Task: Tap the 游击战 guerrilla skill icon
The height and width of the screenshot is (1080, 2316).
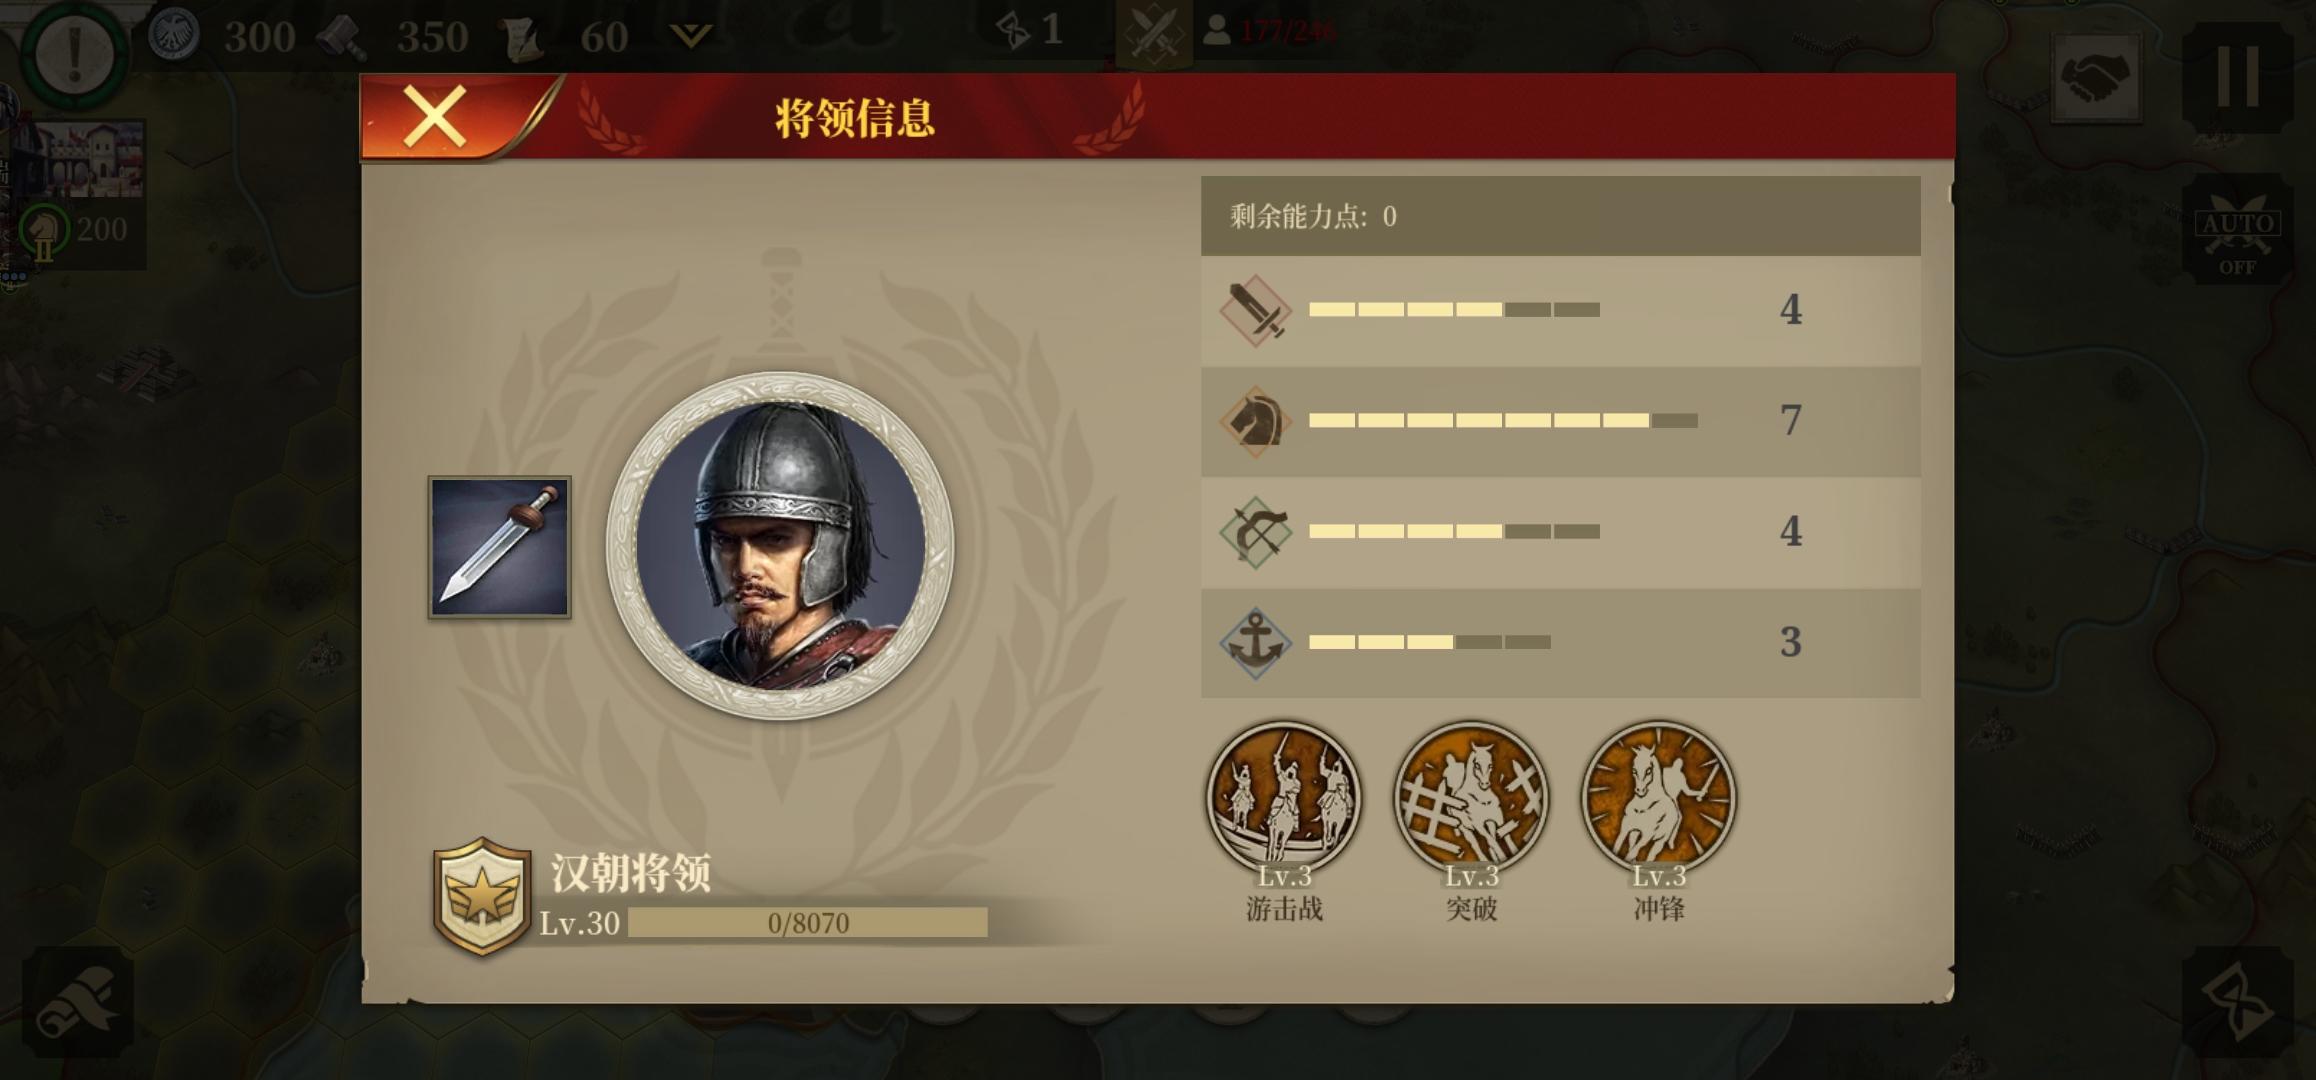Action: [1284, 797]
